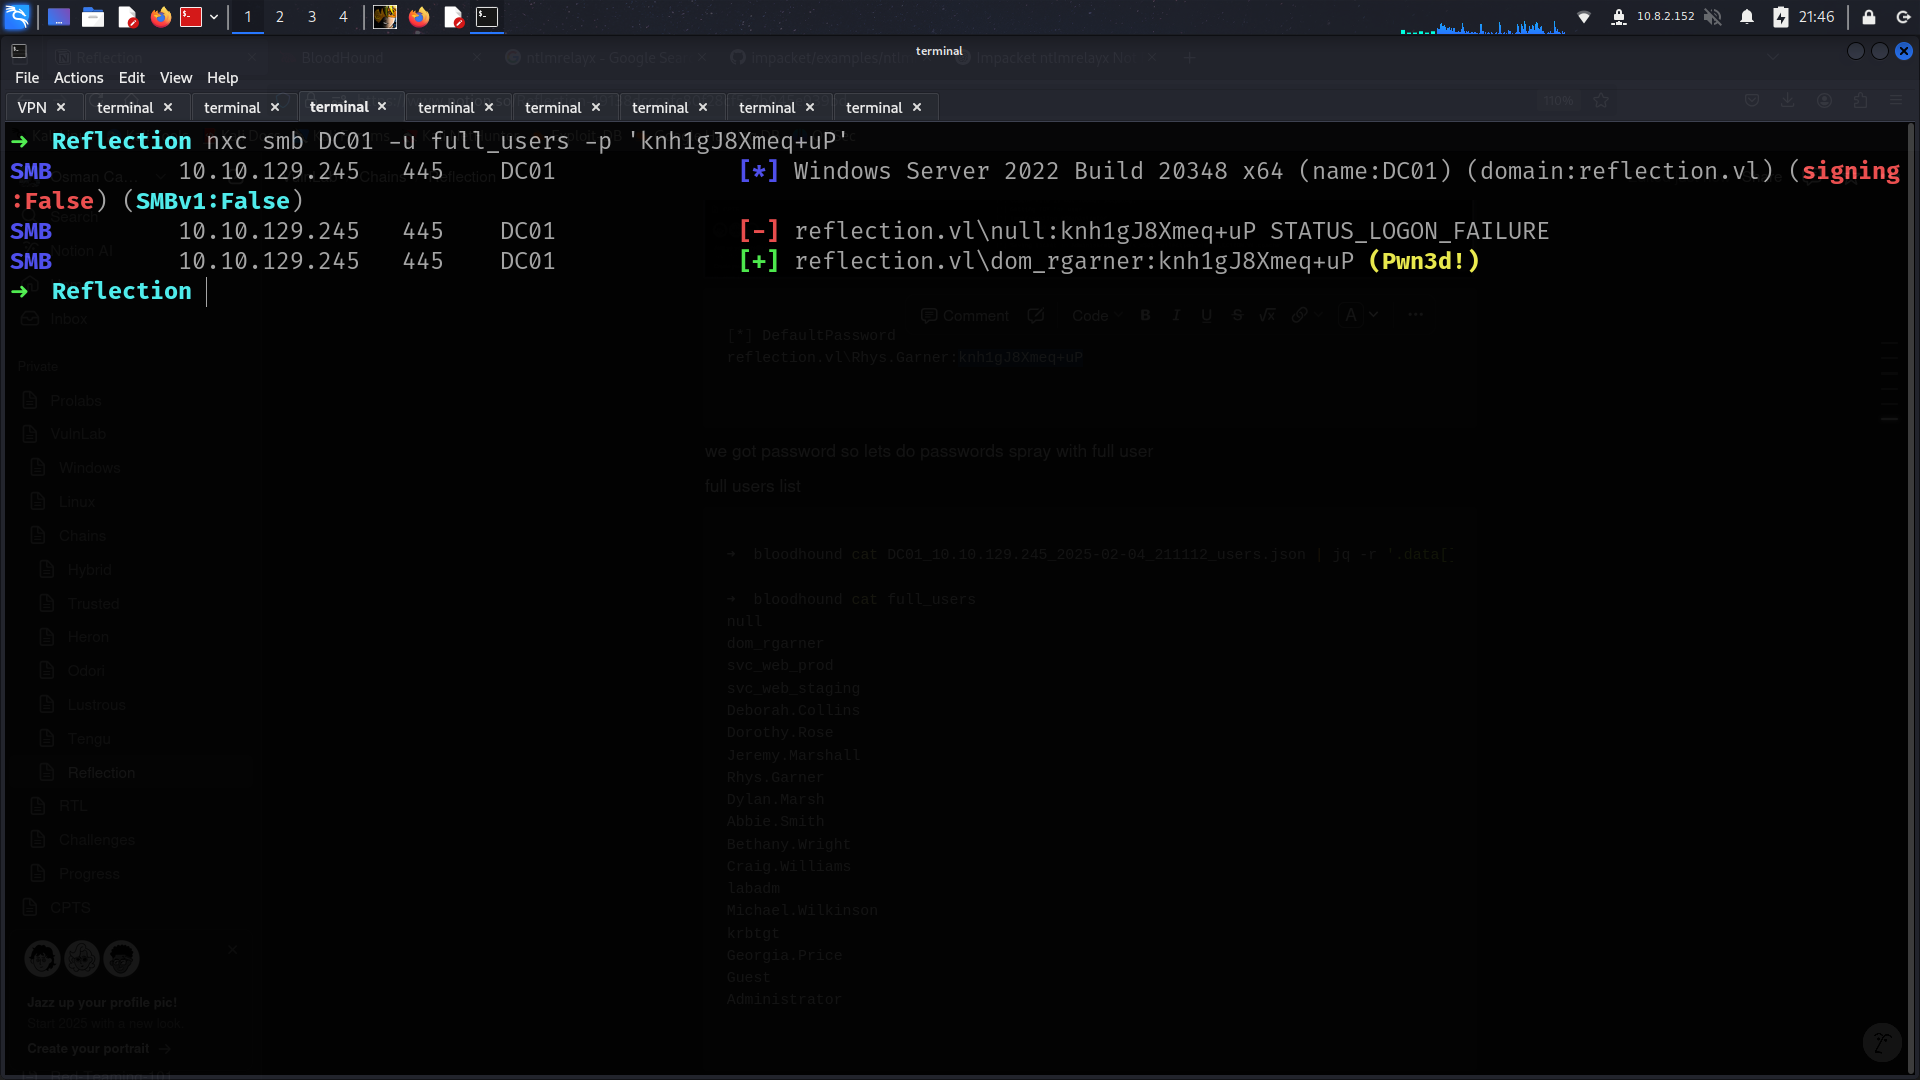
Task: Open the Actions menu
Action: [79, 78]
